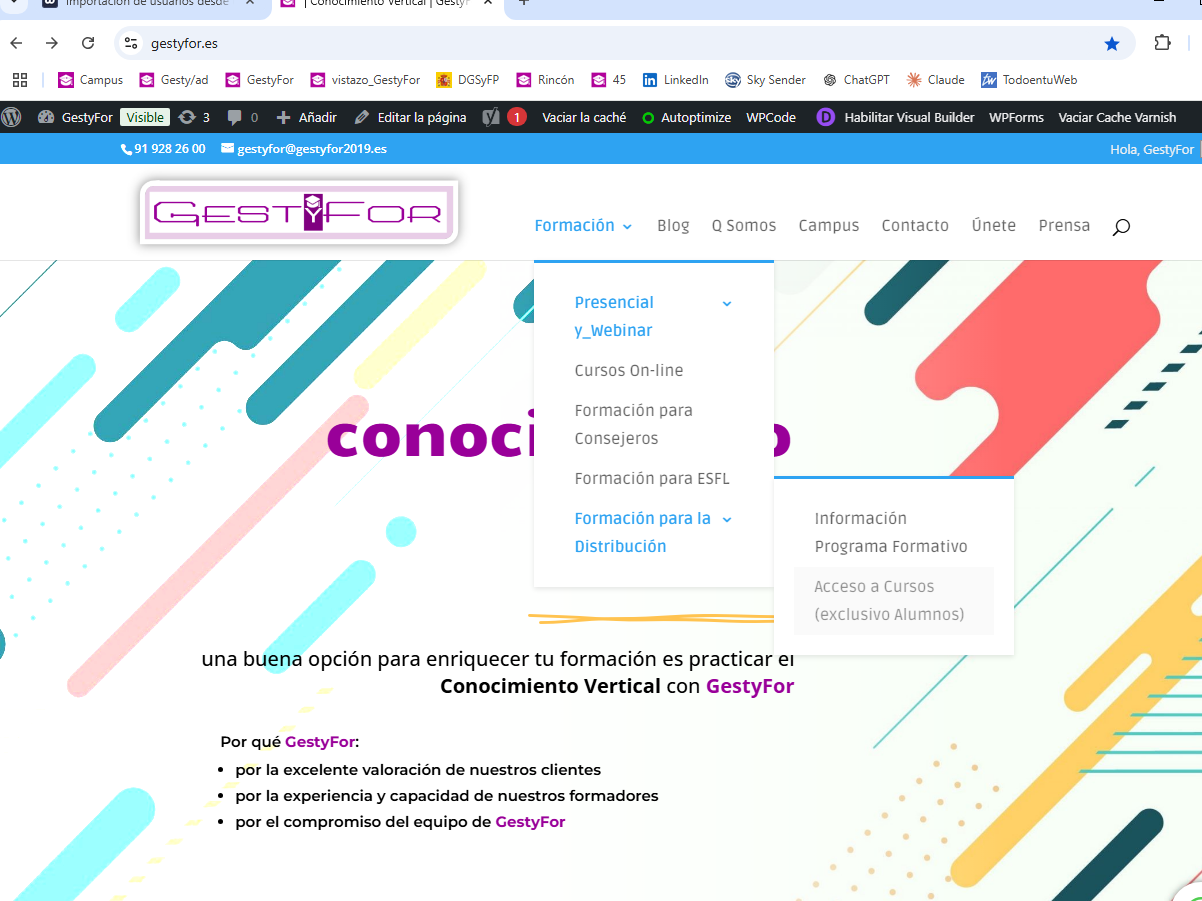Screen dimensions: 1202x901
Task: Open WPForms in the admin bar
Action: (1016, 117)
